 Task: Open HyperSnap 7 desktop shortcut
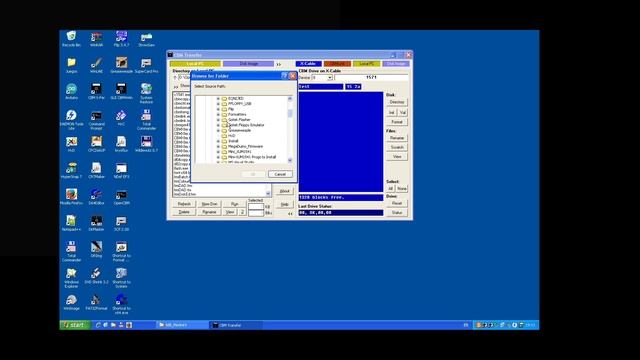pos(71,170)
